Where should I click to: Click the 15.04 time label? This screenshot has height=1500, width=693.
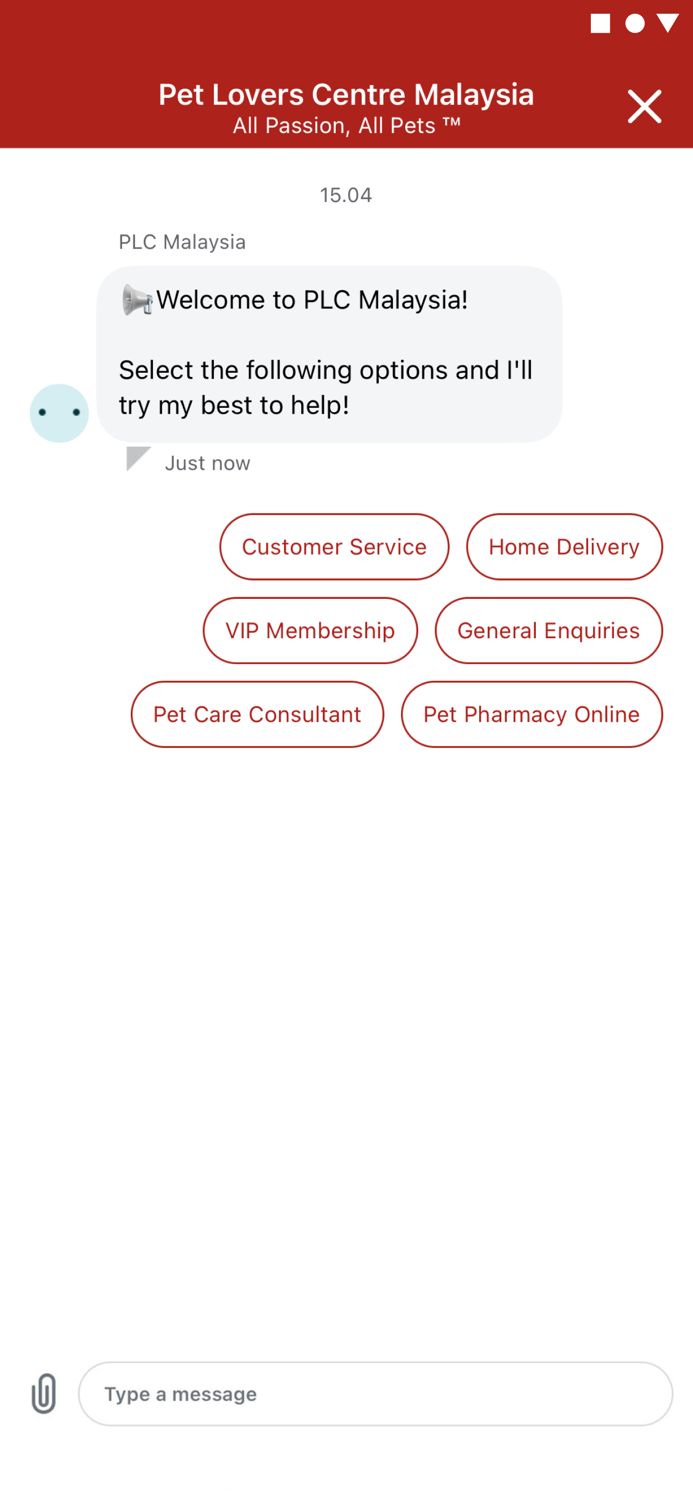coord(346,195)
